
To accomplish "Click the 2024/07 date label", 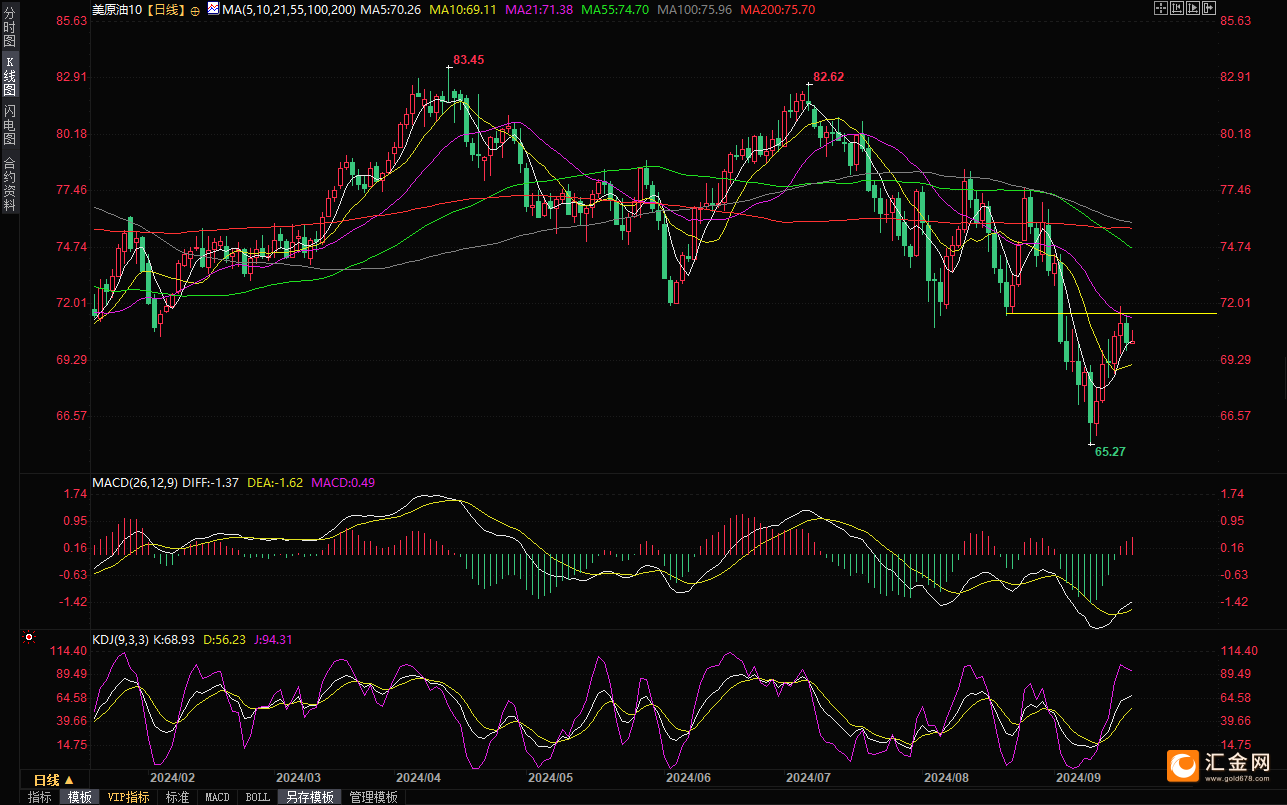I will [x=809, y=777].
